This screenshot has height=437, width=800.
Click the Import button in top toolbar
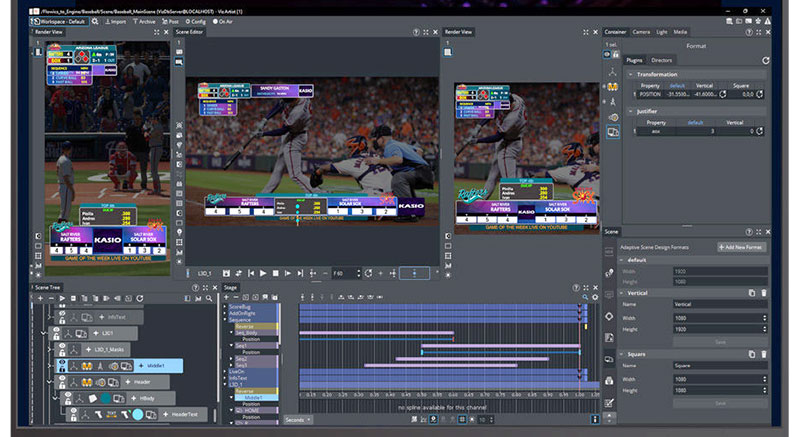click(x=116, y=19)
